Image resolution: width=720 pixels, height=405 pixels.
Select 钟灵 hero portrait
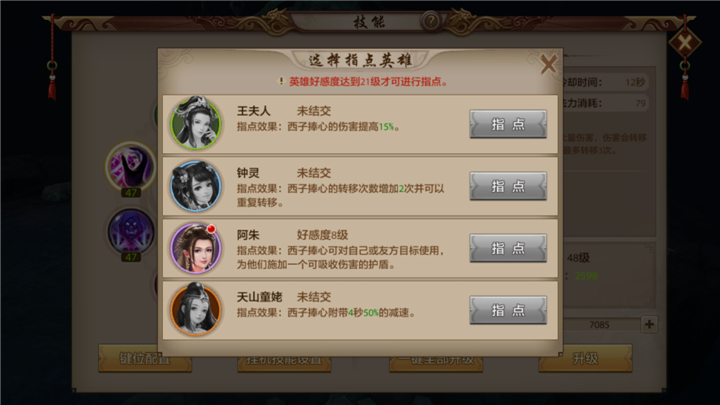pyautogui.click(x=196, y=186)
